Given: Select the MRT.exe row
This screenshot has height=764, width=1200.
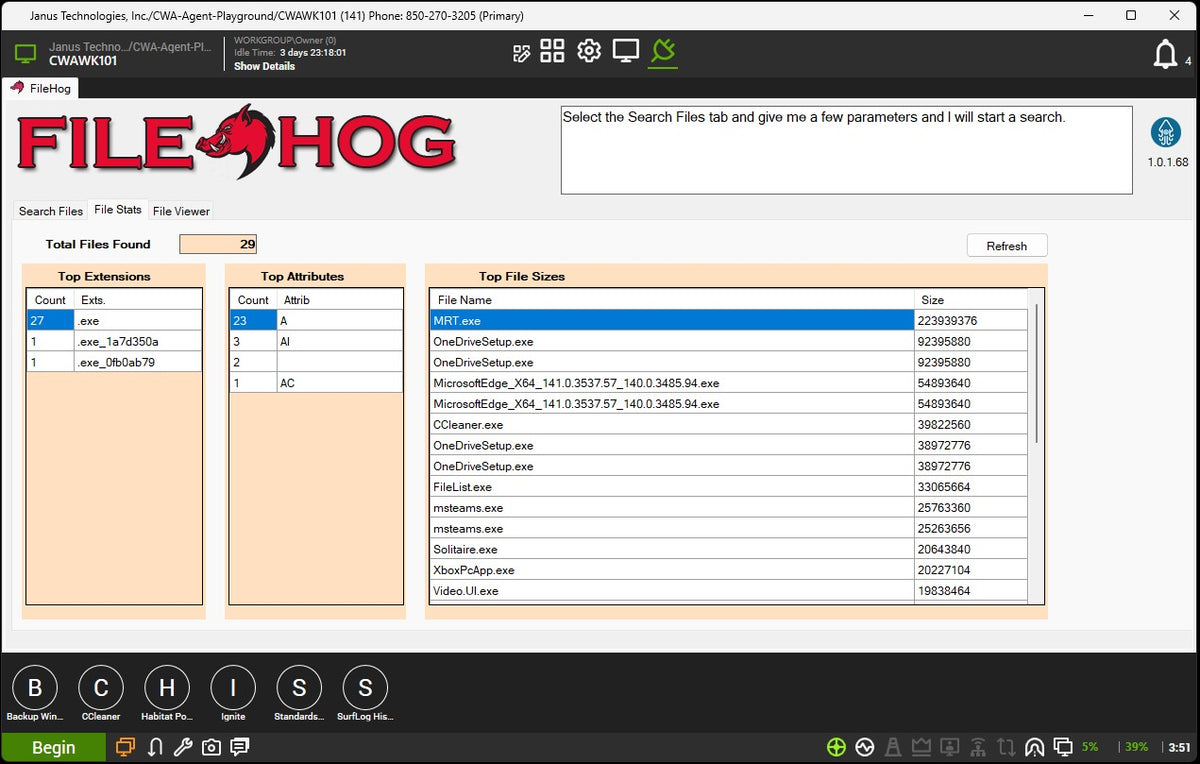Looking at the screenshot, I should 728,321.
